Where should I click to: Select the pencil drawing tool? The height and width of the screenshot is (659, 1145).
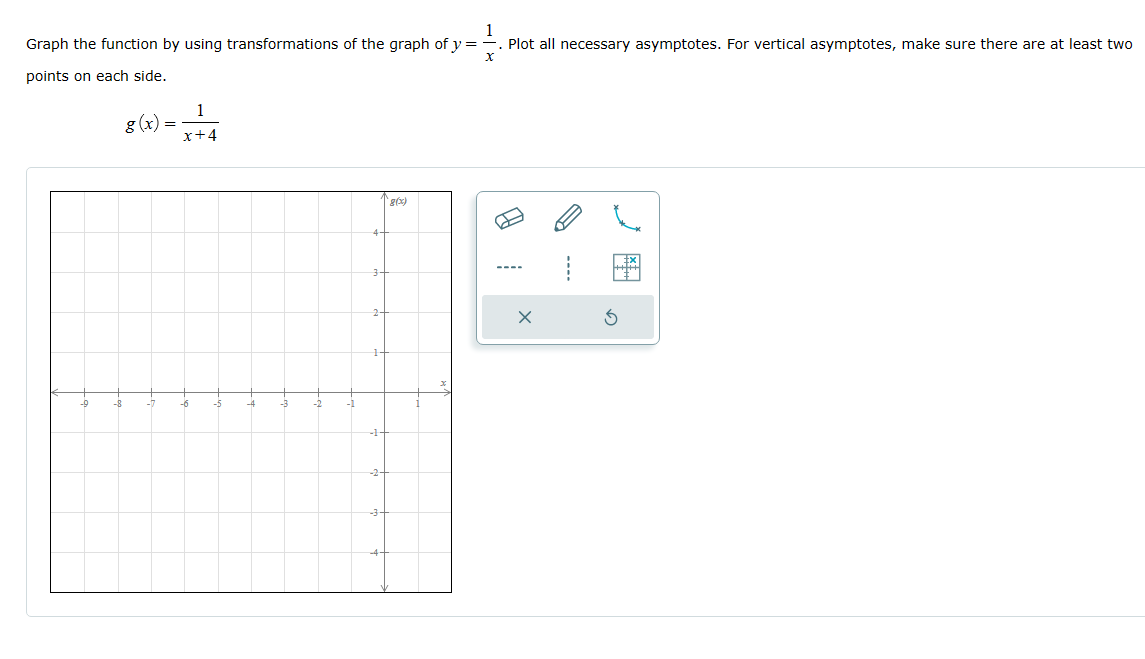[566, 216]
